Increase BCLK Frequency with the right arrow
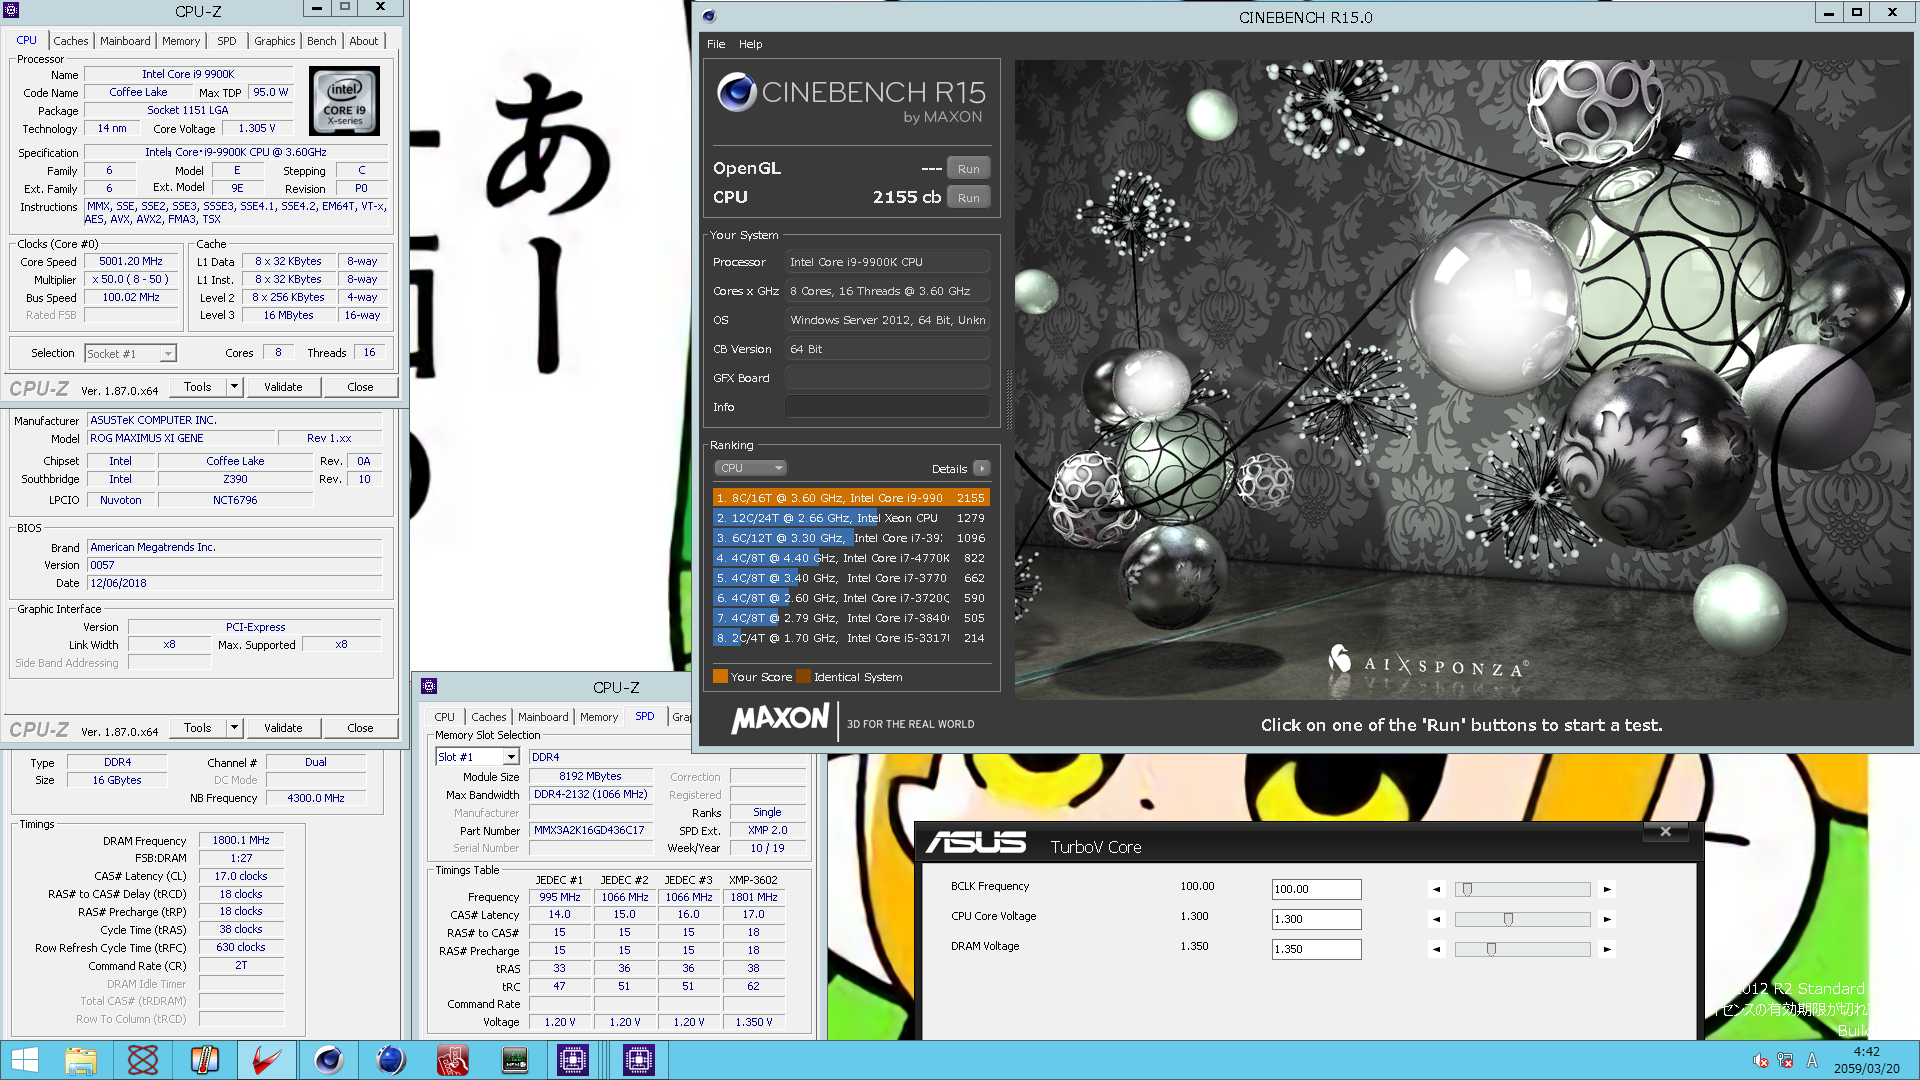This screenshot has height=1080, width=1920. (1607, 889)
